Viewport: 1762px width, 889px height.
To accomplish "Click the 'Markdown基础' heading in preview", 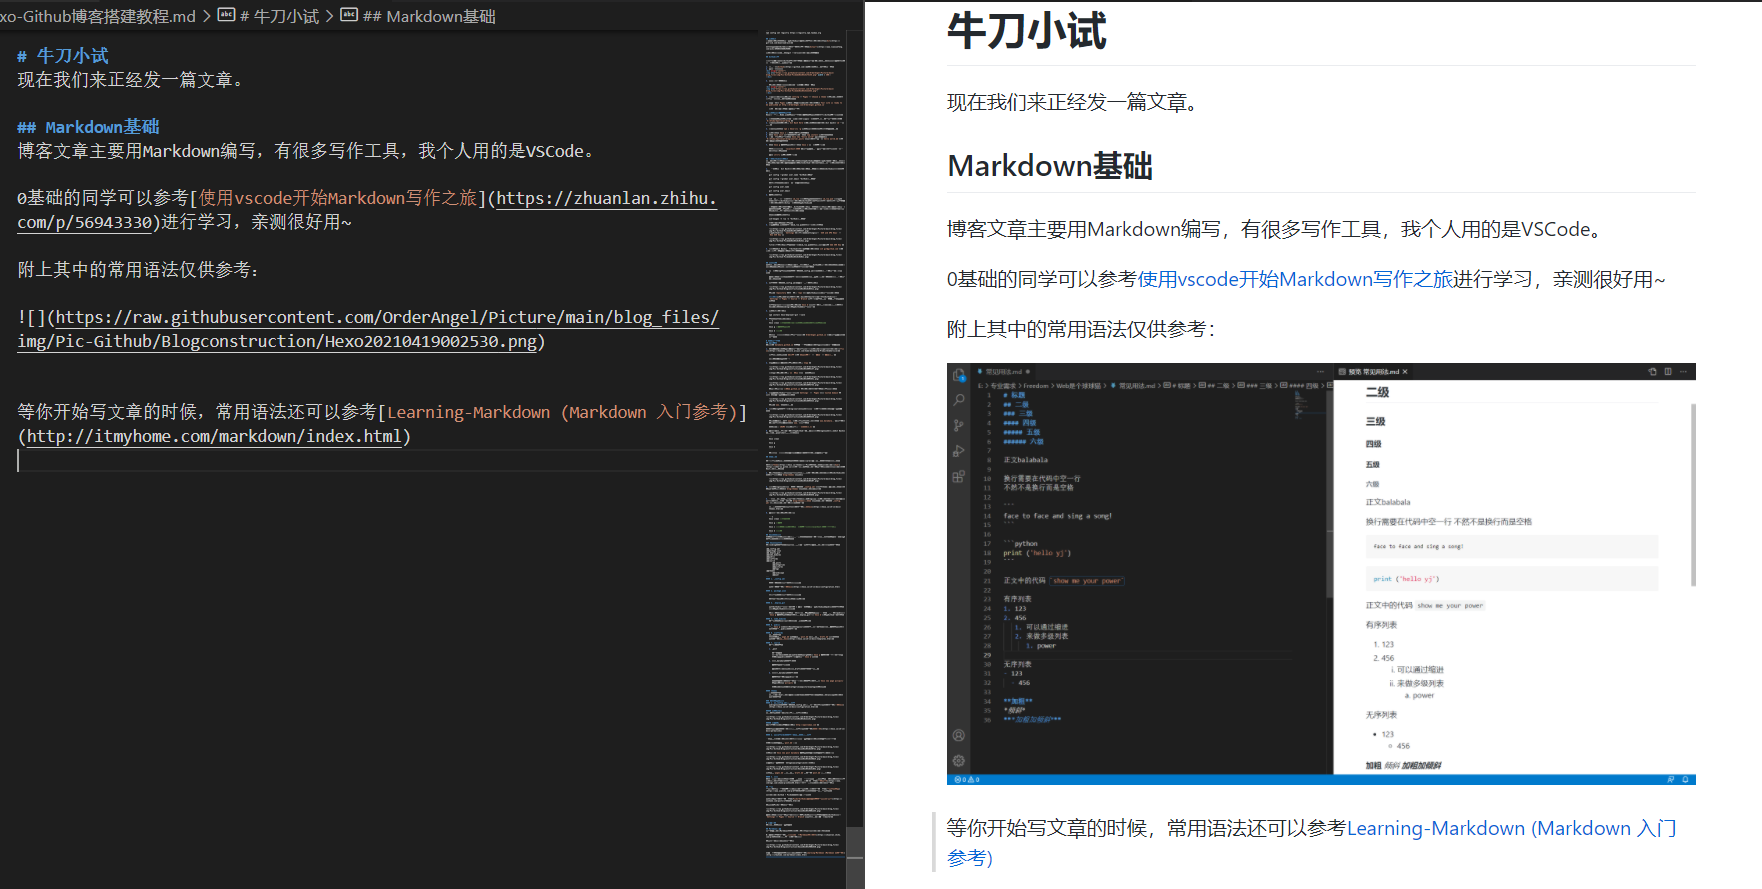I will point(1050,166).
